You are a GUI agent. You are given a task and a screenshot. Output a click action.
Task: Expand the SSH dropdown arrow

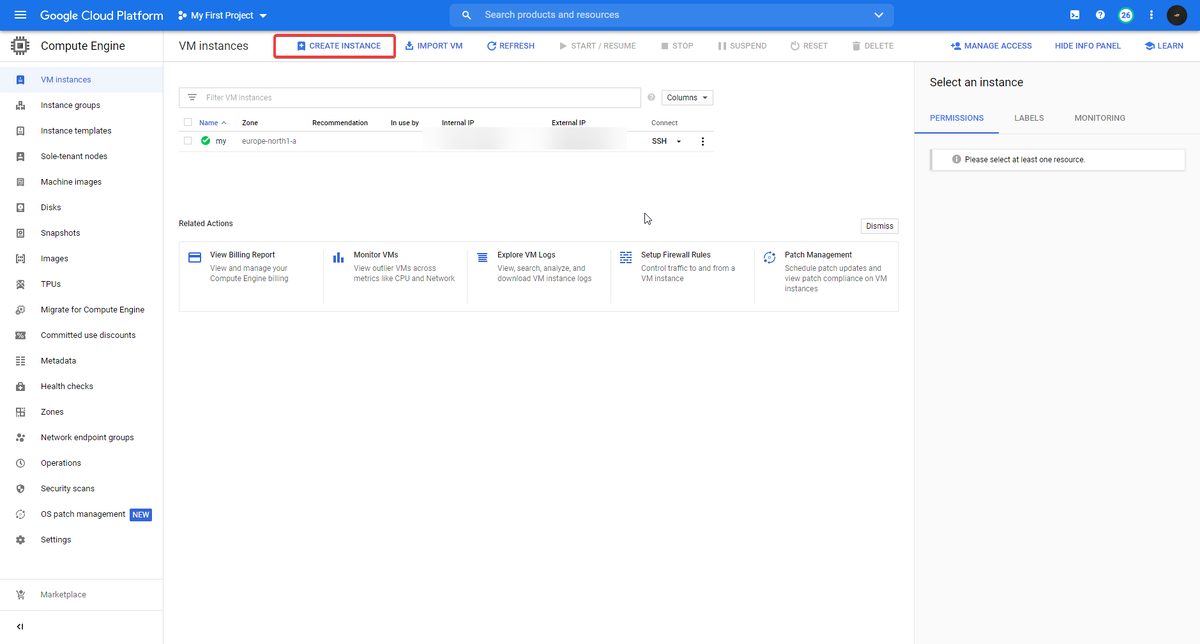(679, 141)
